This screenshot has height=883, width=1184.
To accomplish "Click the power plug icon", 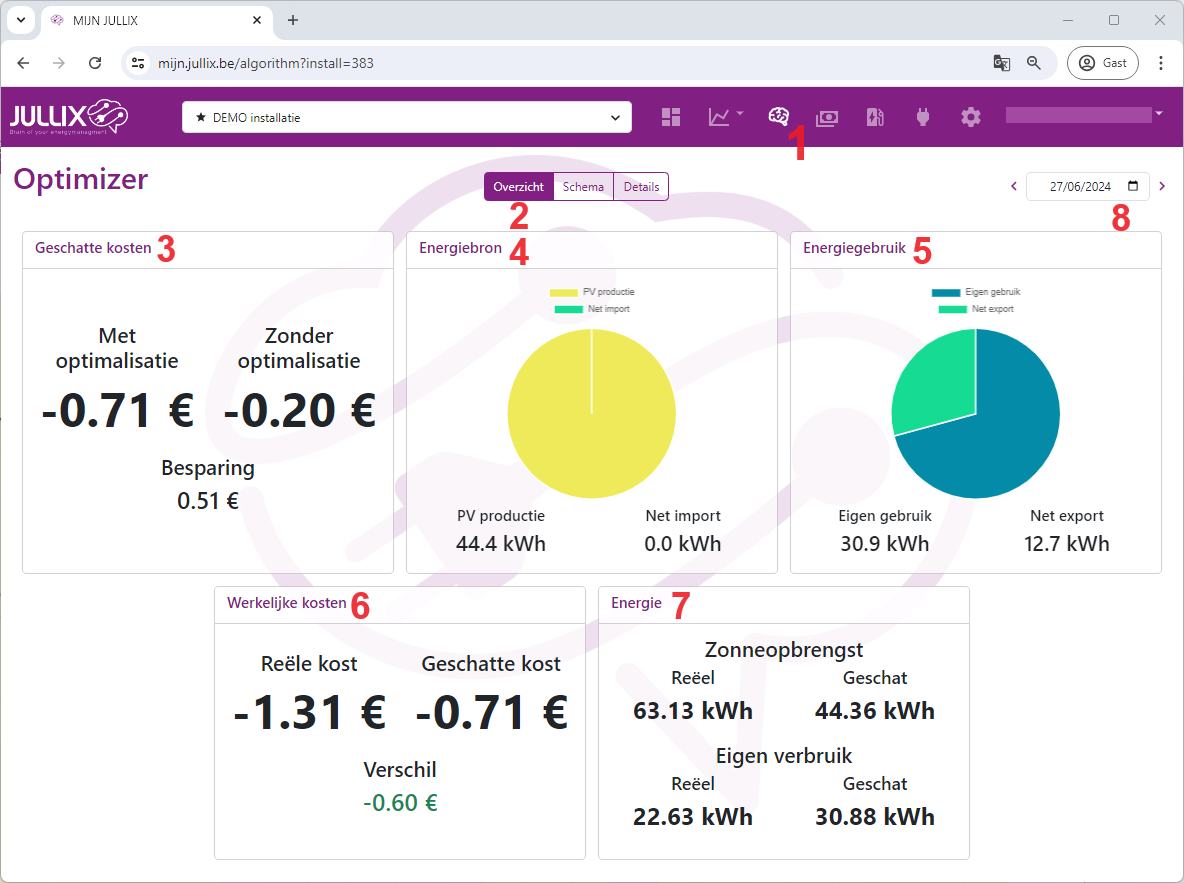I will pos(922,117).
